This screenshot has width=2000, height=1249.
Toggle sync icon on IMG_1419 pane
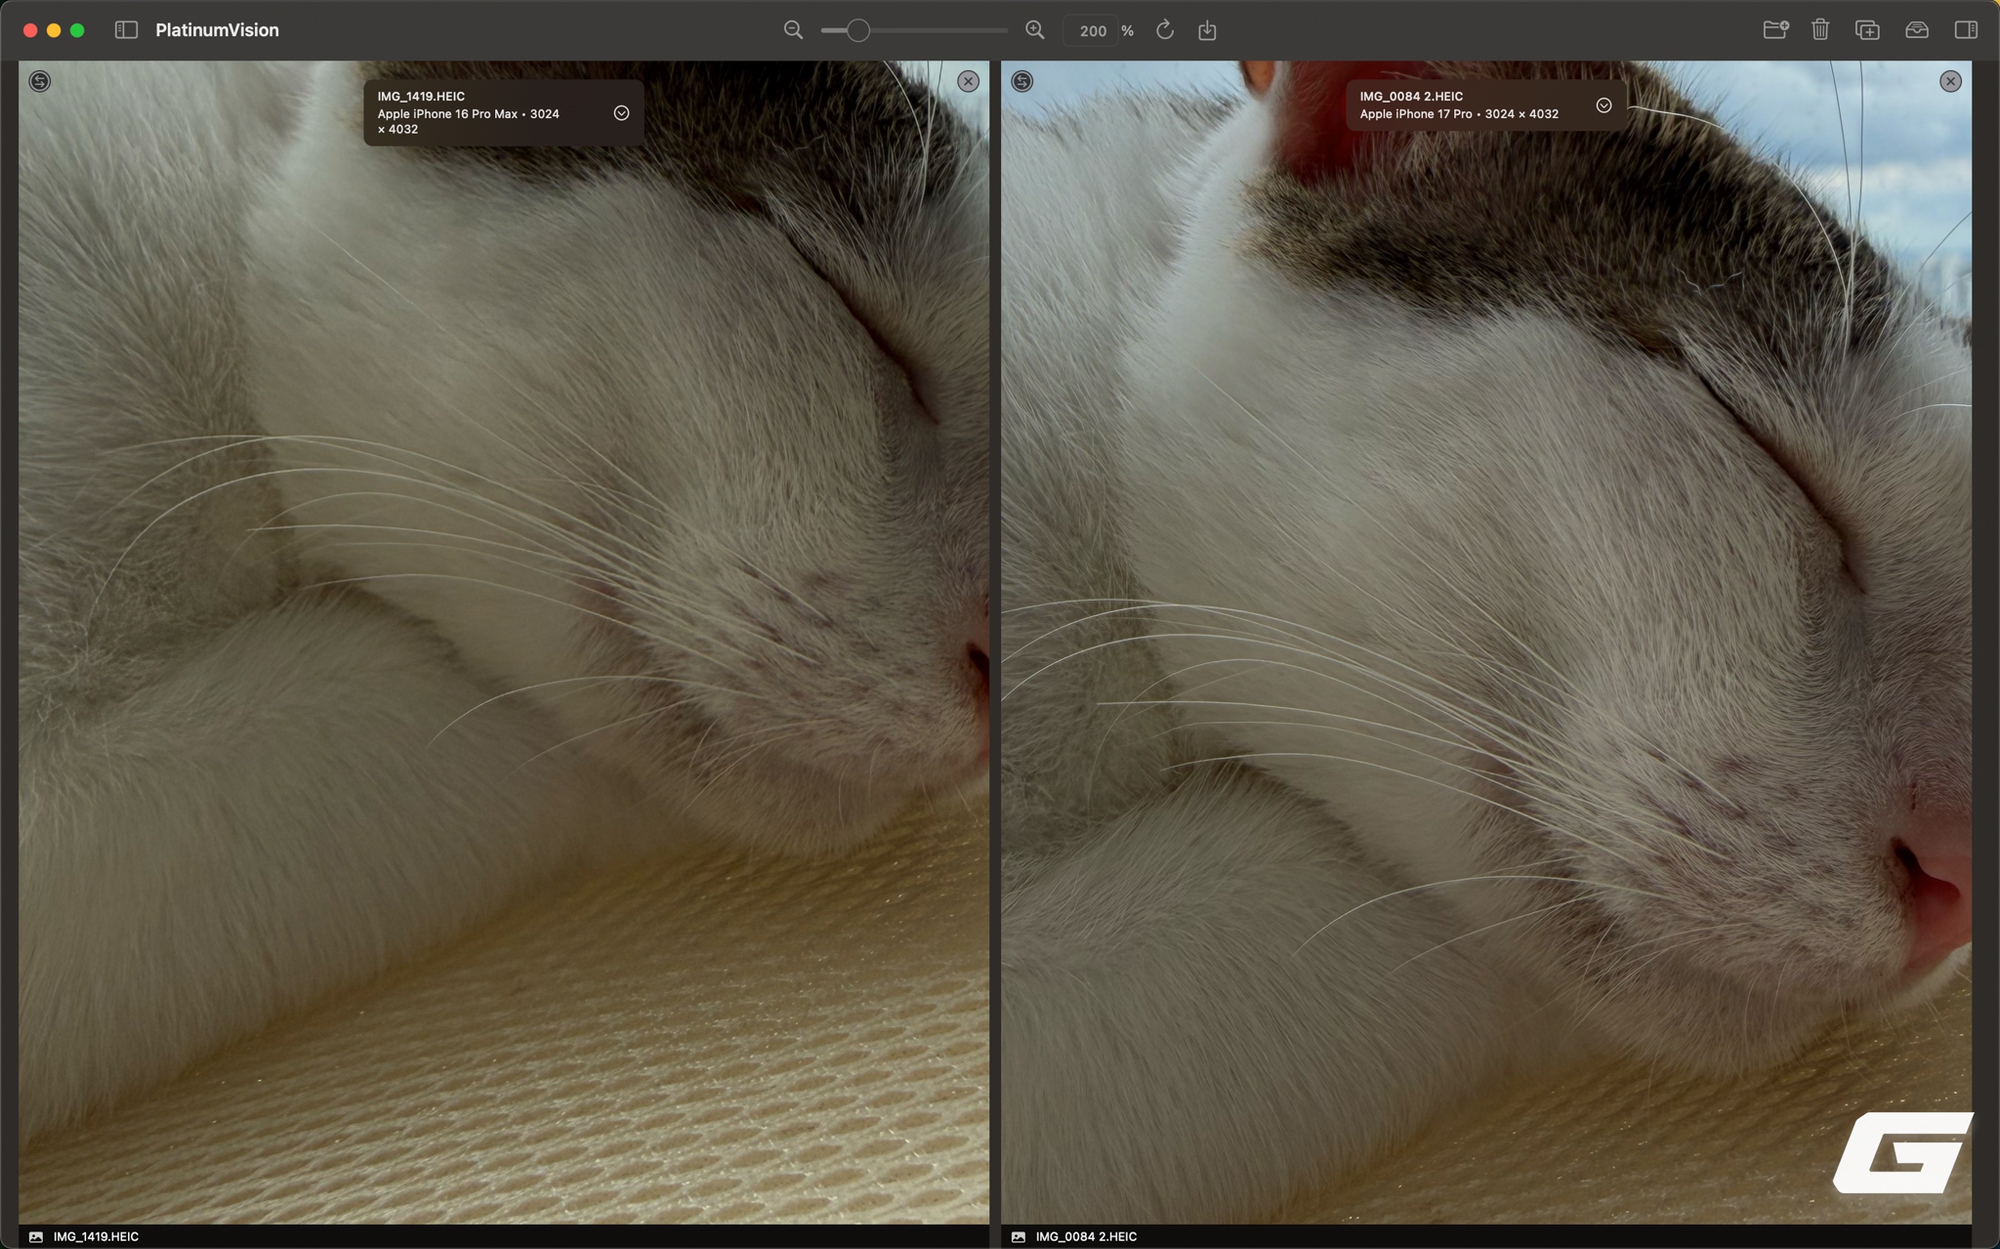tap(40, 81)
